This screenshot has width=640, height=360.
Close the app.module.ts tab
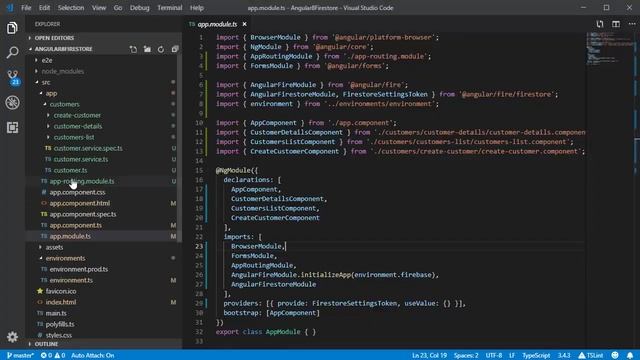(244, 24)
